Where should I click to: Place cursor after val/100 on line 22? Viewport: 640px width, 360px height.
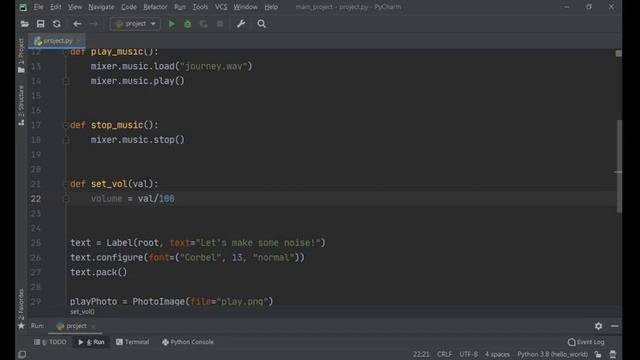175,199
